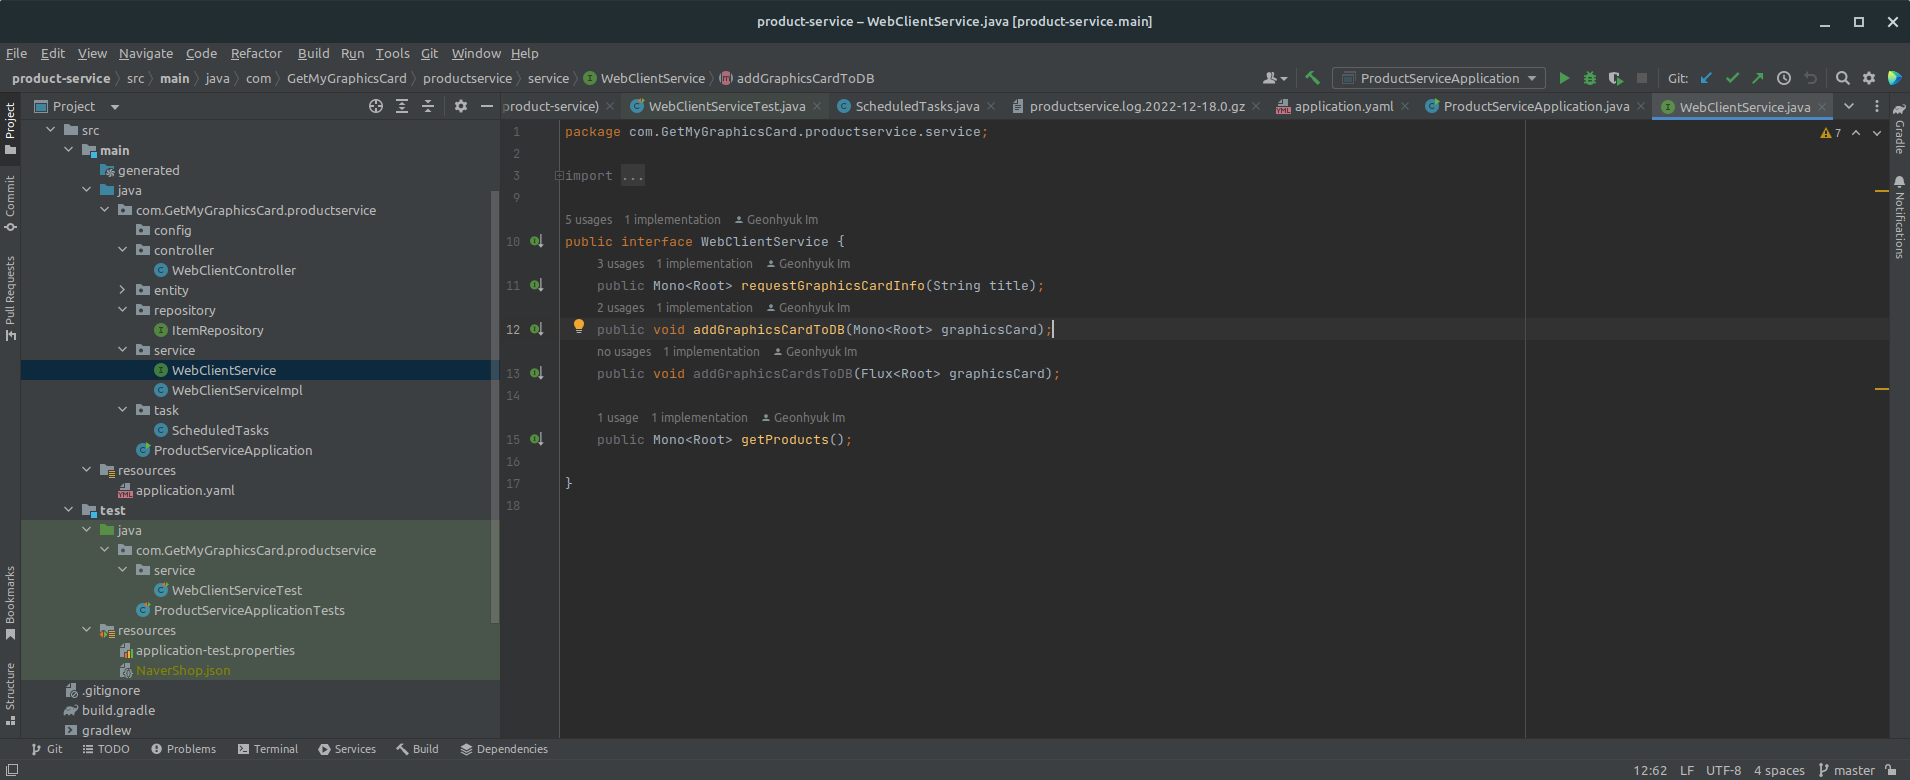Click Select Opened File target icon
The width and height of the screenshot is (1910, 780).
(376, 106)
